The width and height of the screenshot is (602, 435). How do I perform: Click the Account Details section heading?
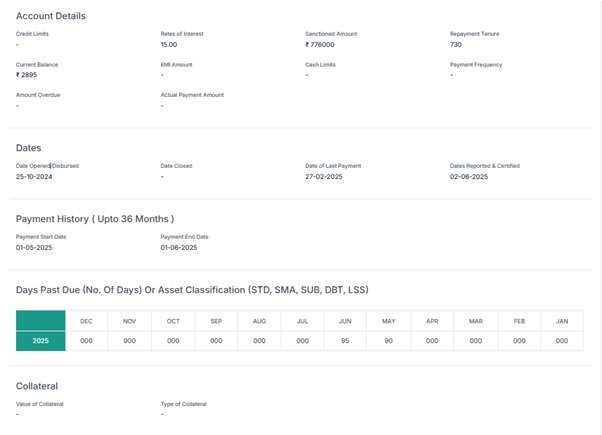click(50, 16)
